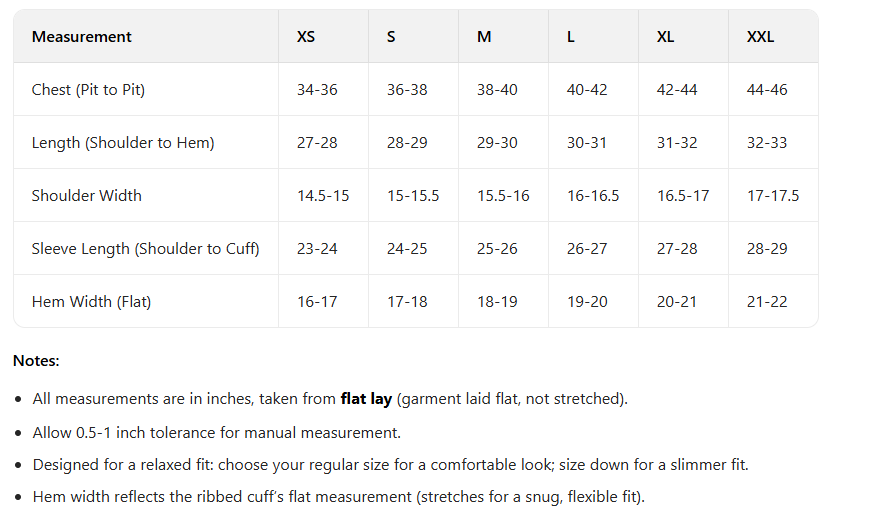The height and width of the screenshot is (516, 891).
Task: Click the bold "flat lay" text
Action: [x=366, y=399]
